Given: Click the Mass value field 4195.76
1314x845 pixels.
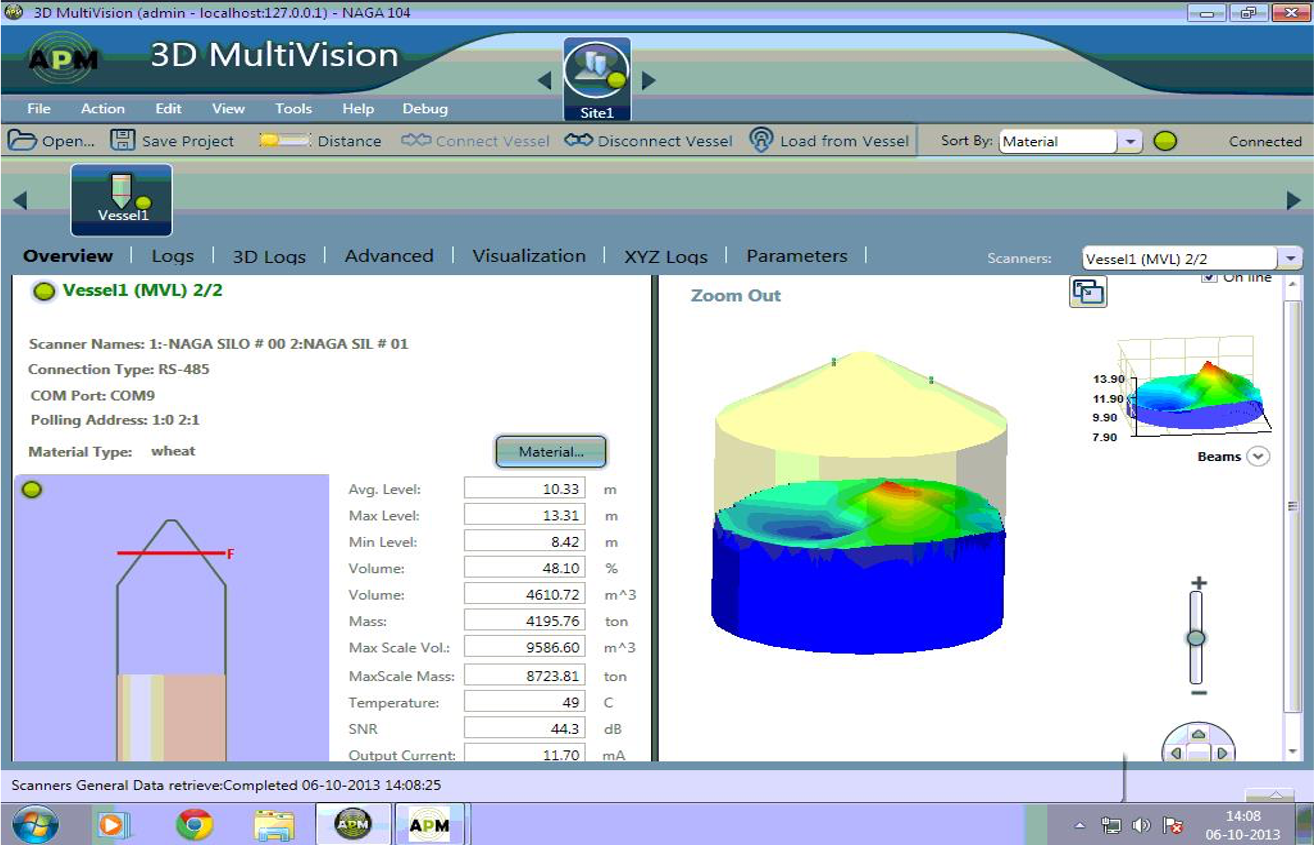Looking at the screenshot, I should [x=525, y=621].
